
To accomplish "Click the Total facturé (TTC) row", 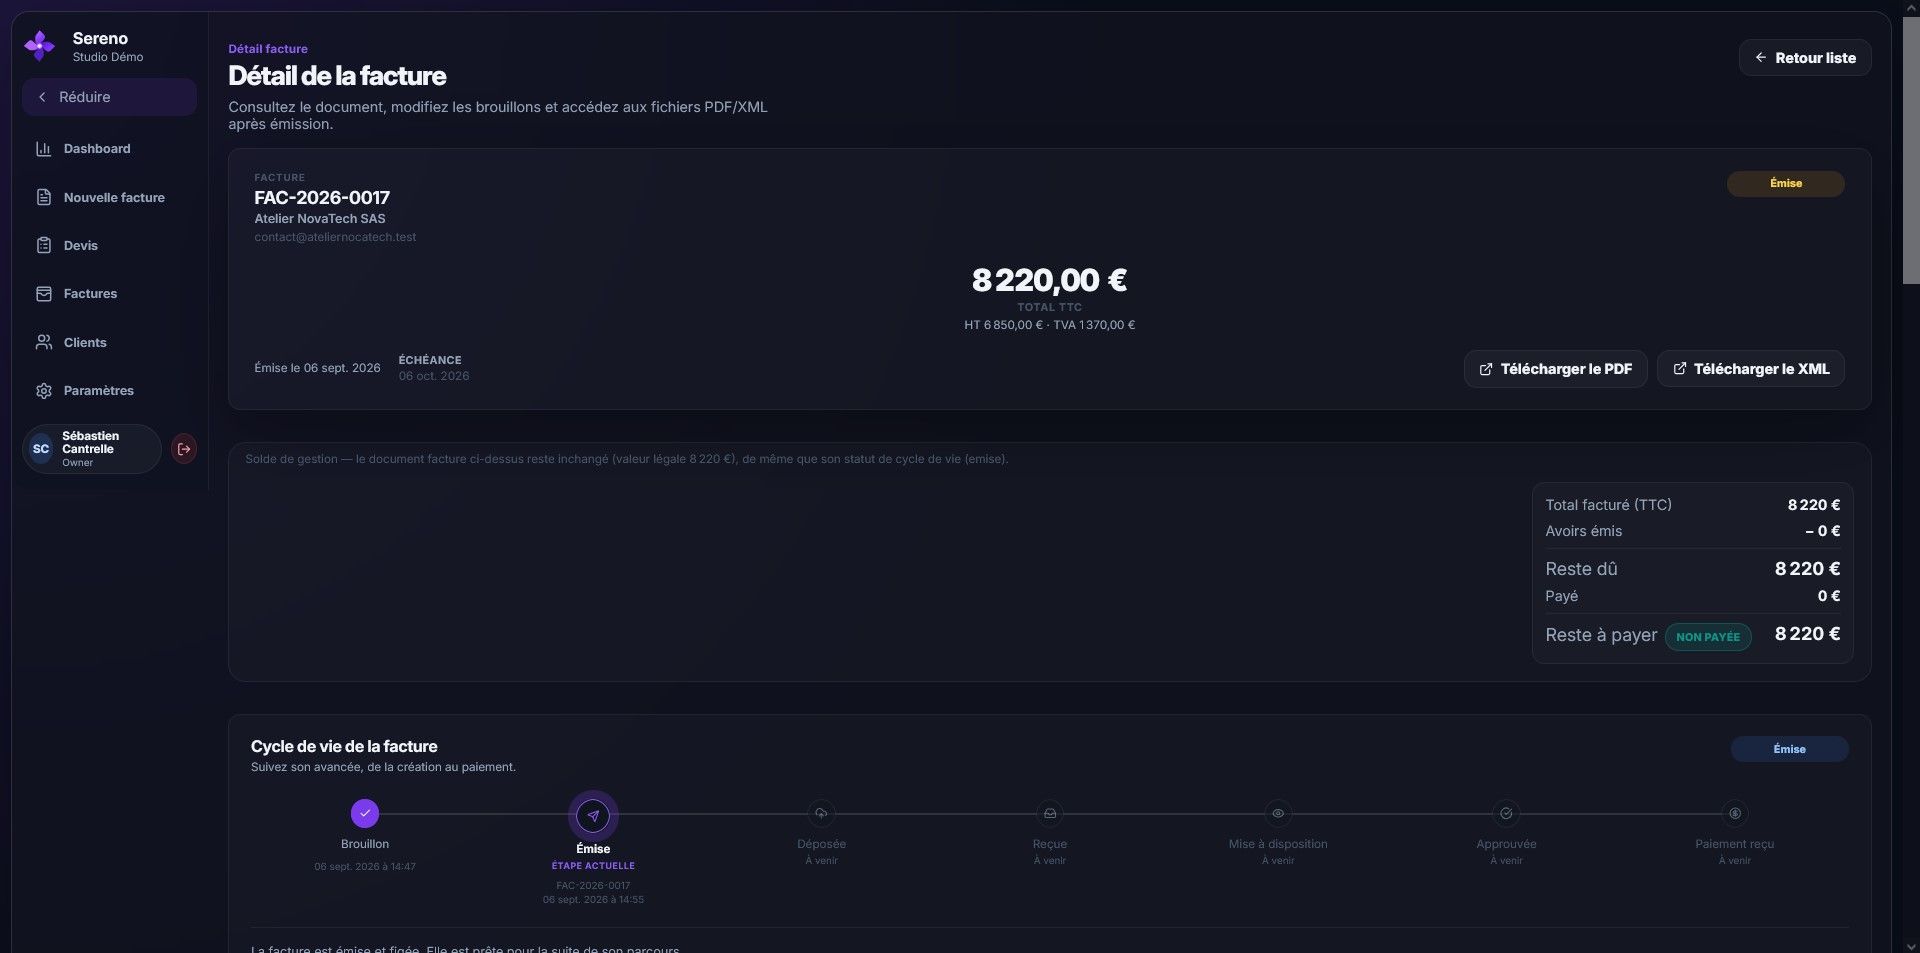I will (1692, 505).
